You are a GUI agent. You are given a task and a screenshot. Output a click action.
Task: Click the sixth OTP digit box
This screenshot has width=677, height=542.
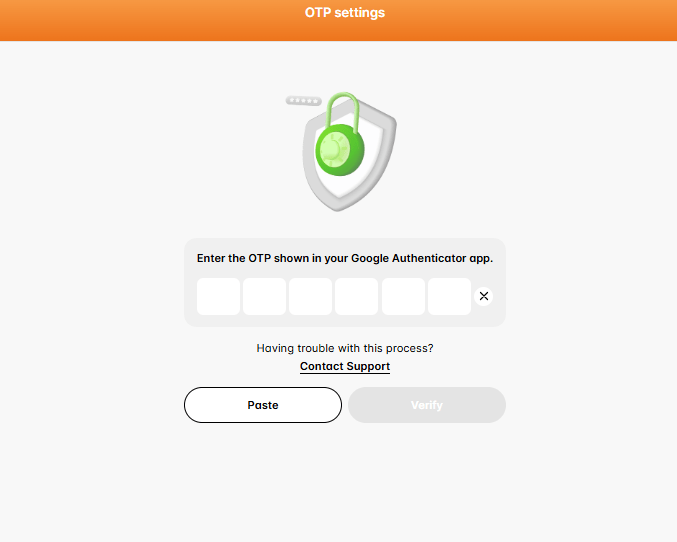pyautogui.click(x=449, y=297)
